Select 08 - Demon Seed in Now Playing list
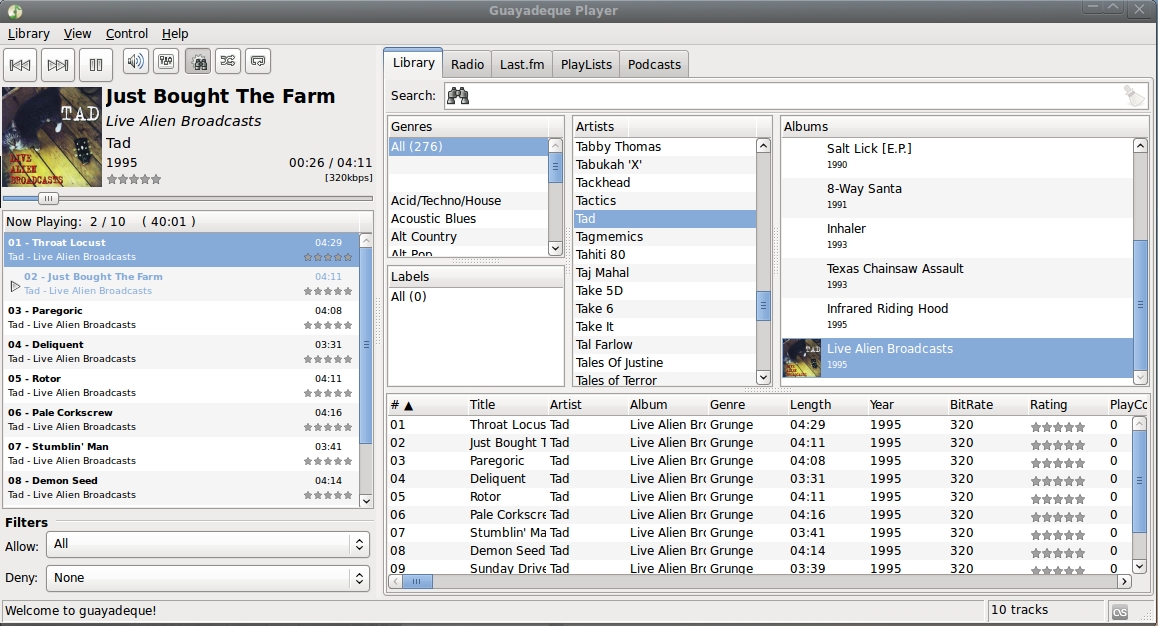Viewport: 1158px width, 626px height. [181, 487]
